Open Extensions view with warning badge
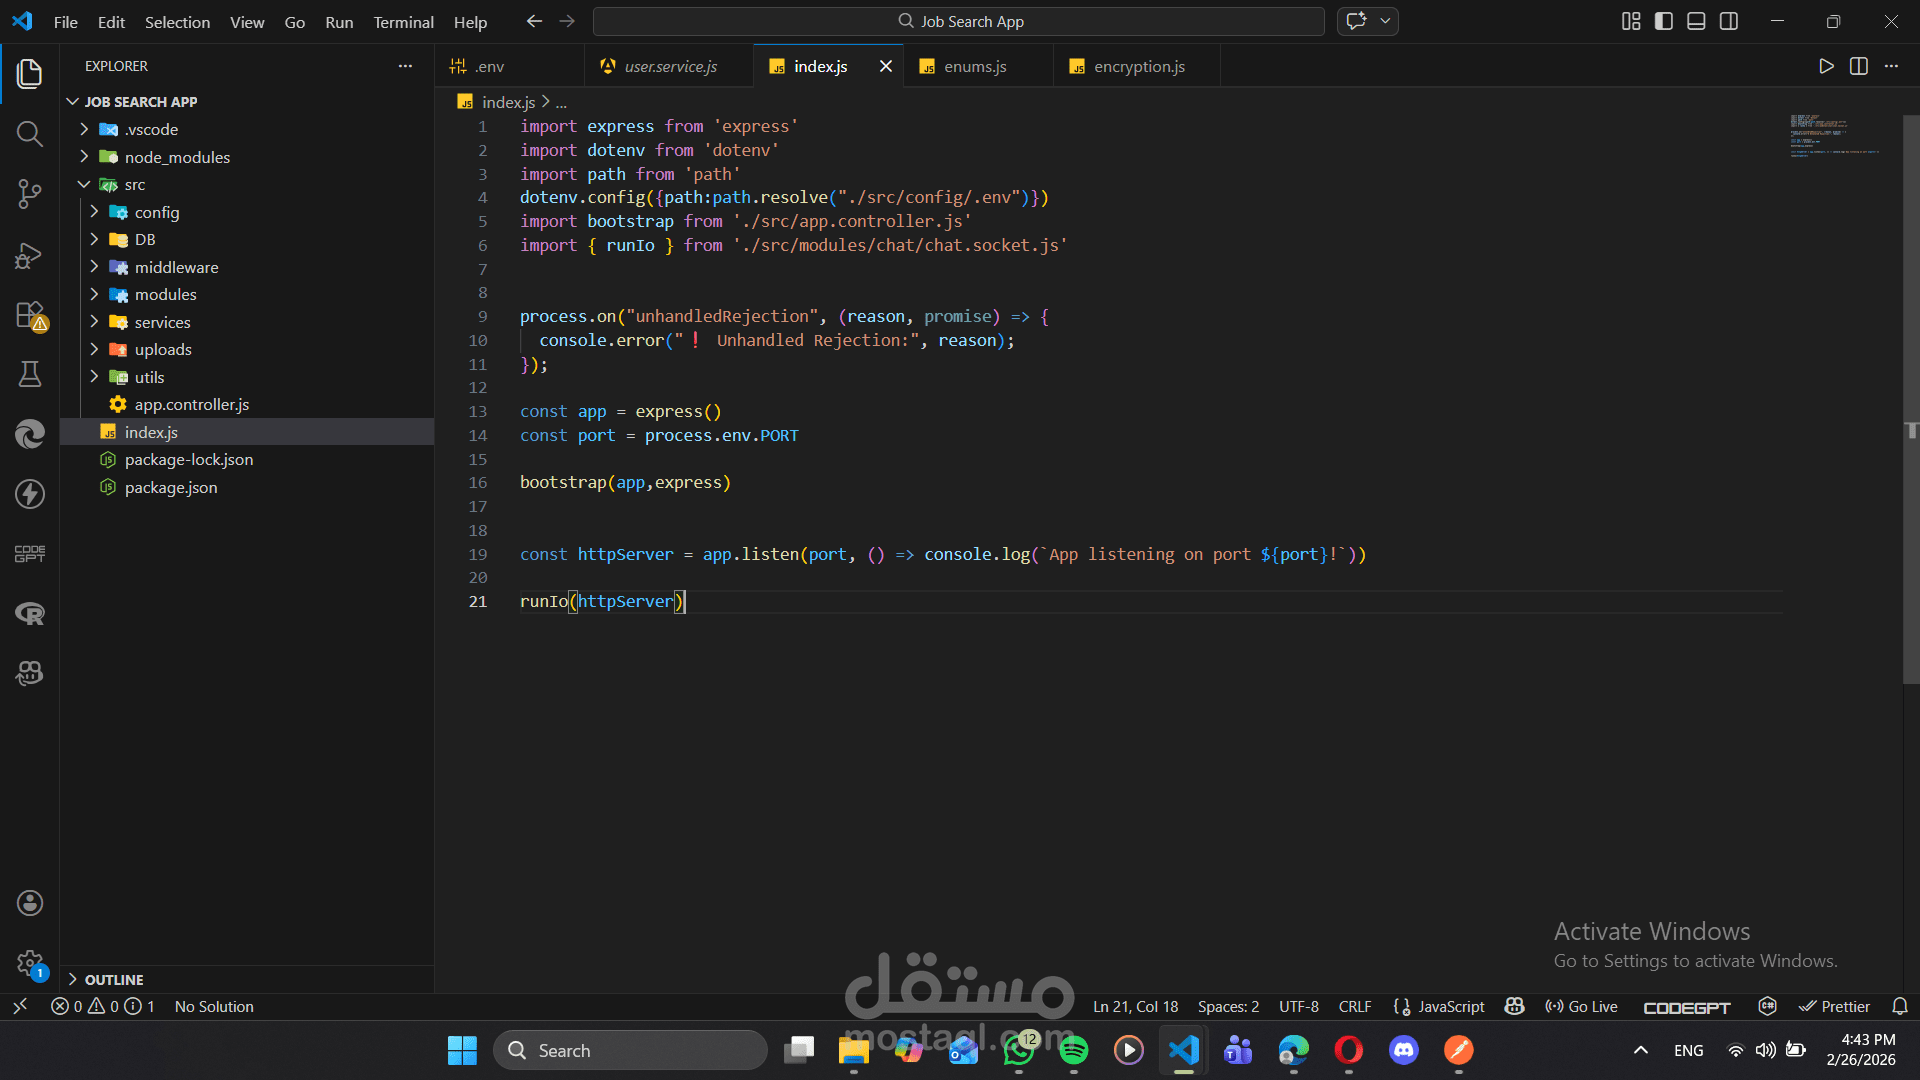Image resolution: width=1920 pixels, height=1080 pixels. (30, 315)
